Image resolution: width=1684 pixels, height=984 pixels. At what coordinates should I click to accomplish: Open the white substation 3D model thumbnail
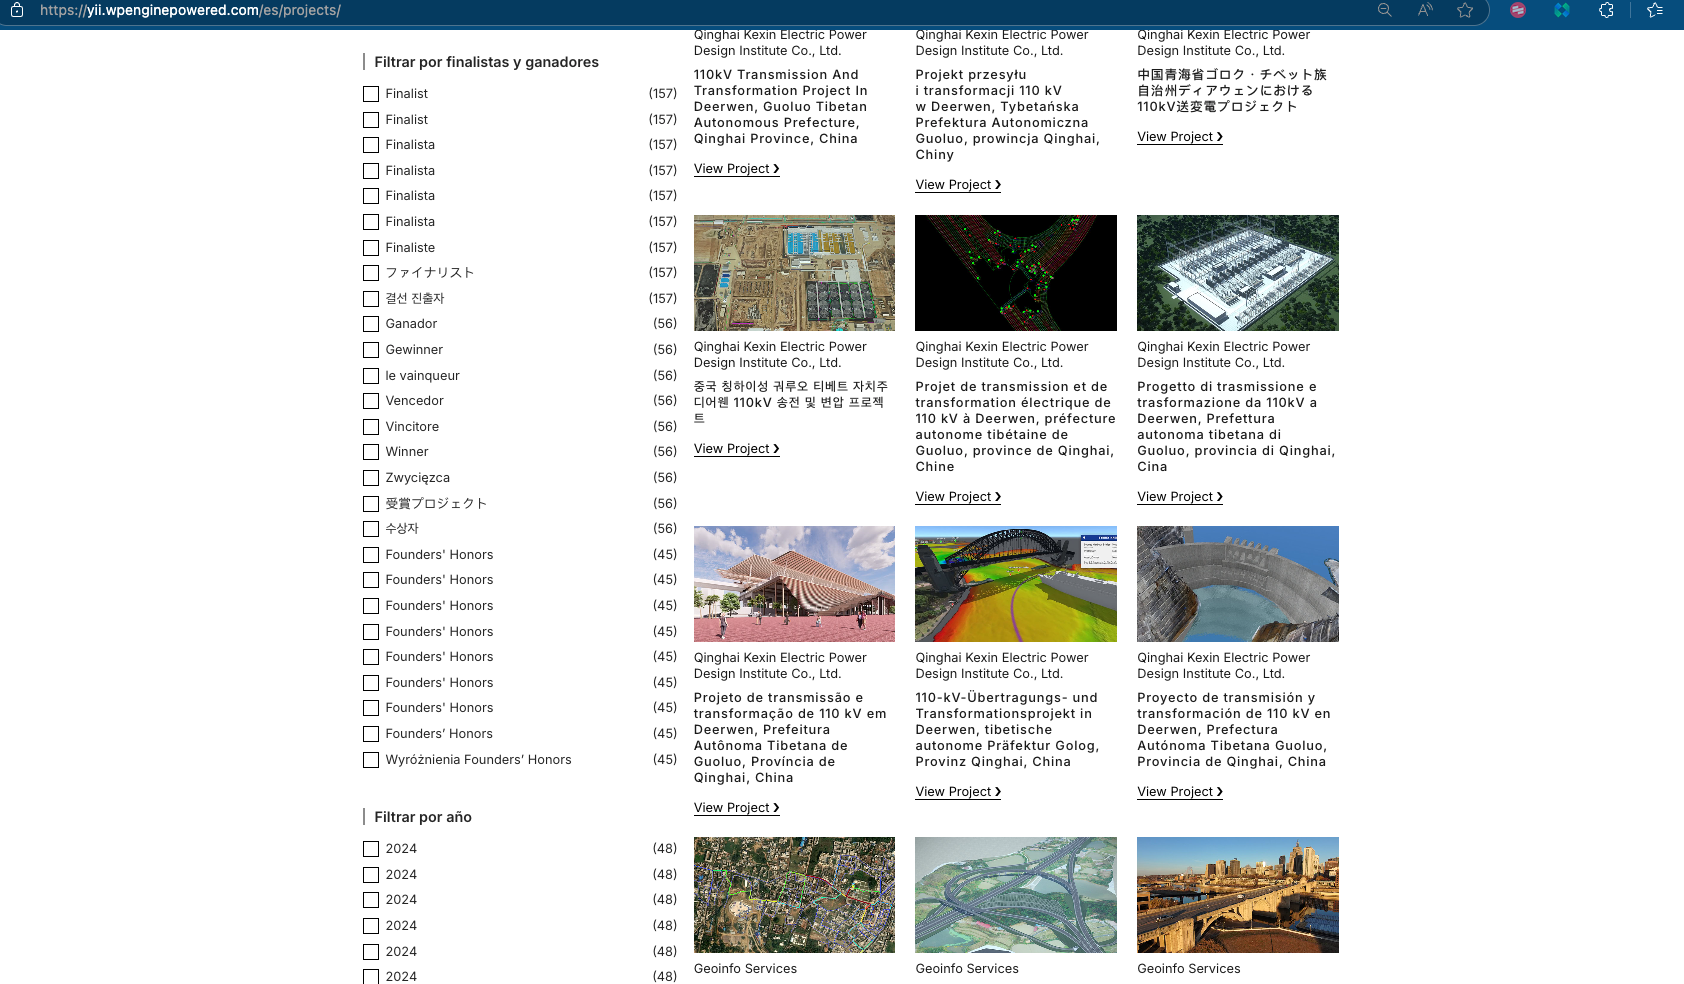[1238, 273]
